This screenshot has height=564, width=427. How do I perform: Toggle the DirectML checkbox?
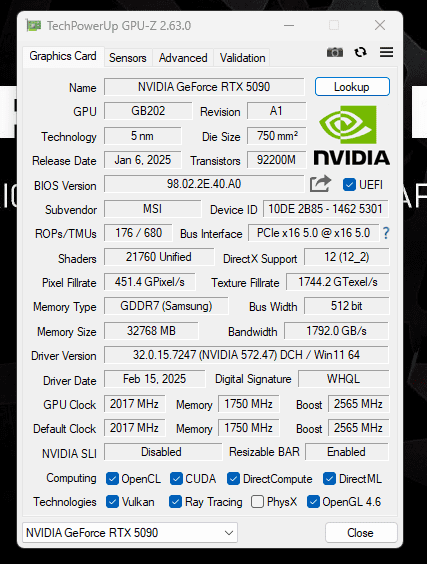point(329,479)
